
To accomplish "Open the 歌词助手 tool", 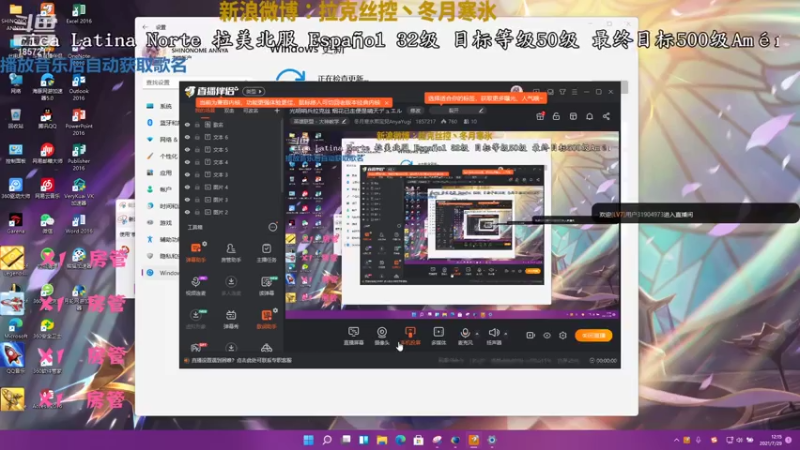I will tap(266, 319).
